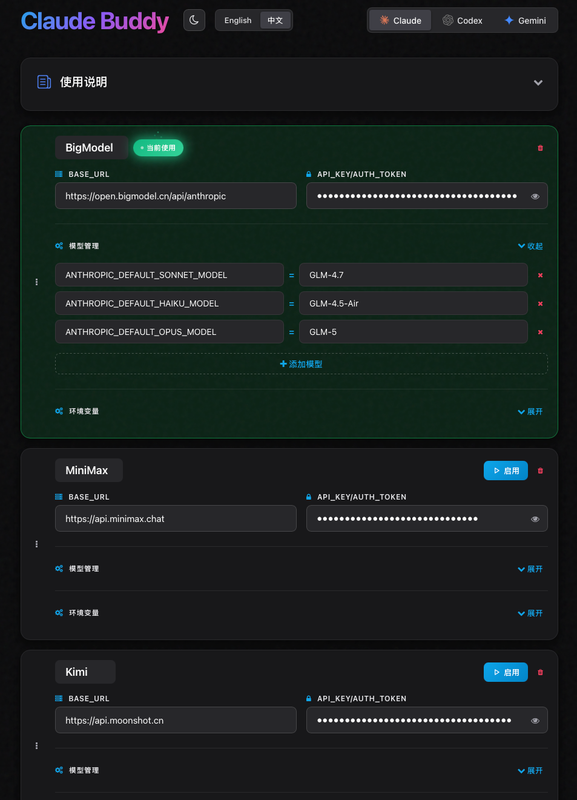
Task: Click the ANTHROPIC_DEFAULT_OPUS_MODEL key field
Action: click(x=169, y=332)
